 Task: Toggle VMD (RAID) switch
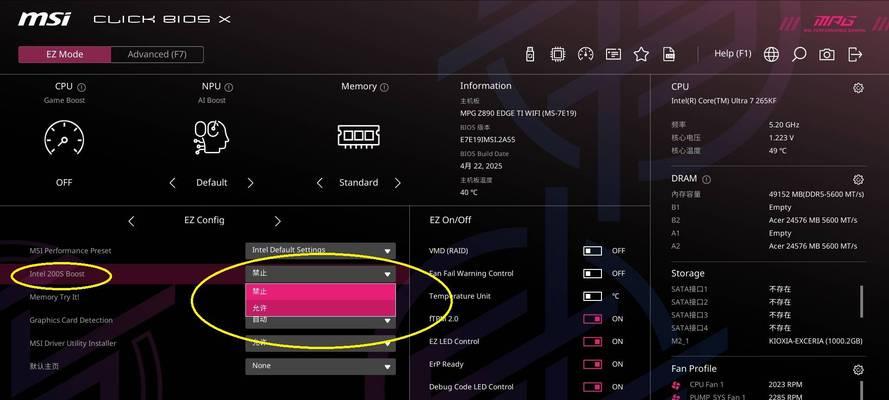(x=592, y=250)
